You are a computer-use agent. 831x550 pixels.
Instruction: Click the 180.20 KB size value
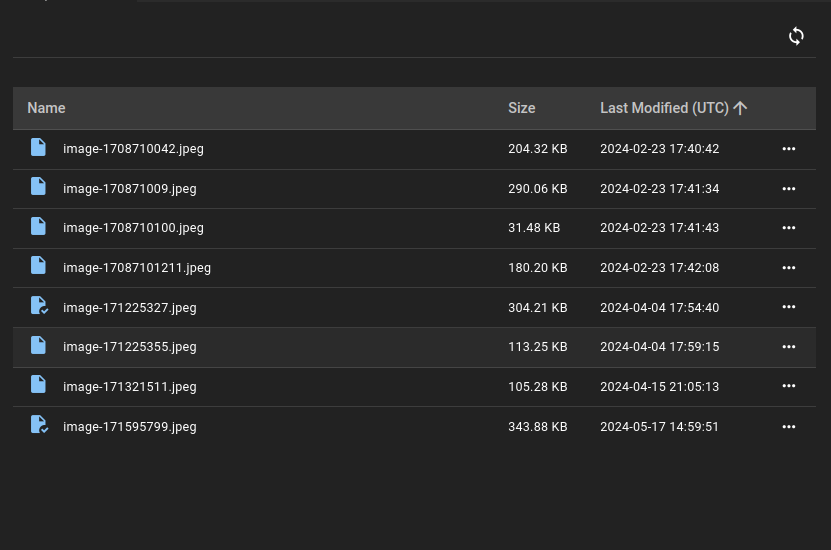pos(537,268)
